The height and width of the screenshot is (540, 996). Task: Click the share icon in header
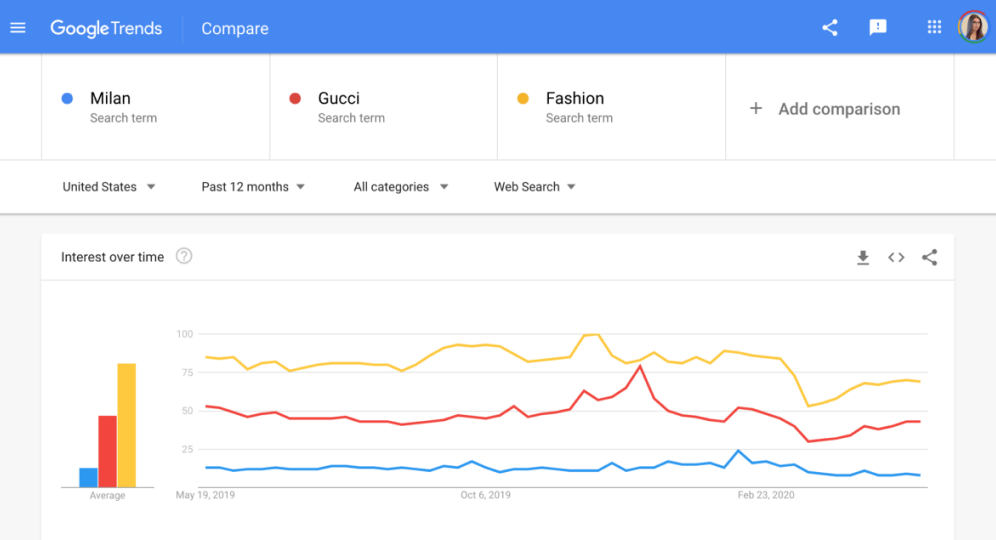pyautogui.click(x=830, y=27)
